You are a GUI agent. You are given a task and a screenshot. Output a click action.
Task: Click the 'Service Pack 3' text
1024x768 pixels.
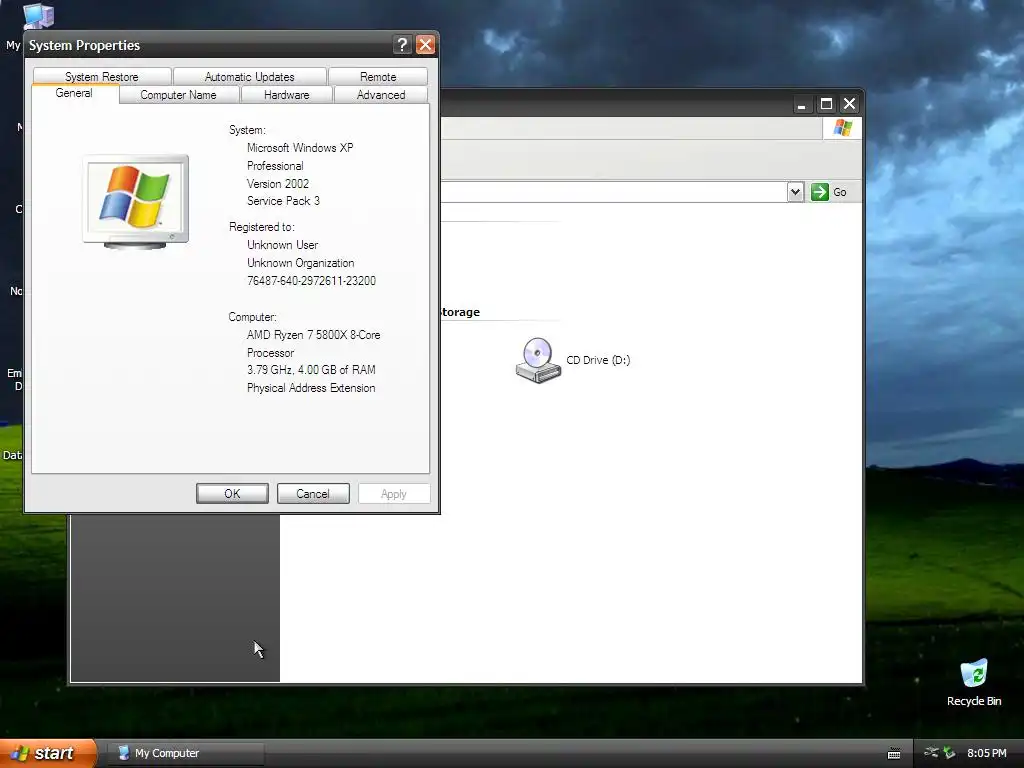click(x=283, y=201)
